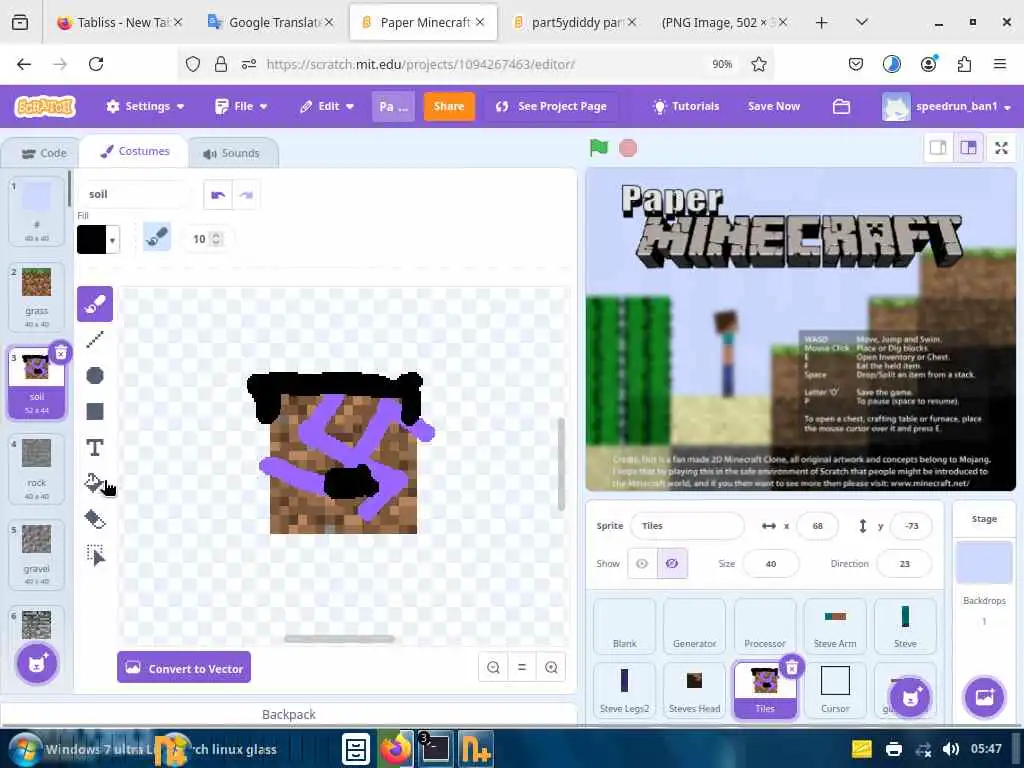Image resolution: width=1024 pixels, height=768 pixels.
Task: Click the Undo arrow button
Action: tap(218, 195)
